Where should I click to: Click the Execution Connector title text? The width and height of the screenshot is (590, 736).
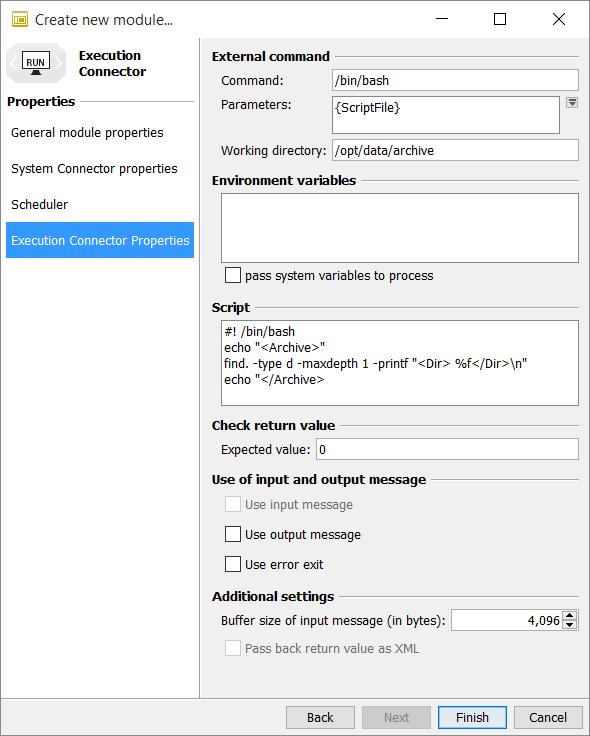point(112,63)
